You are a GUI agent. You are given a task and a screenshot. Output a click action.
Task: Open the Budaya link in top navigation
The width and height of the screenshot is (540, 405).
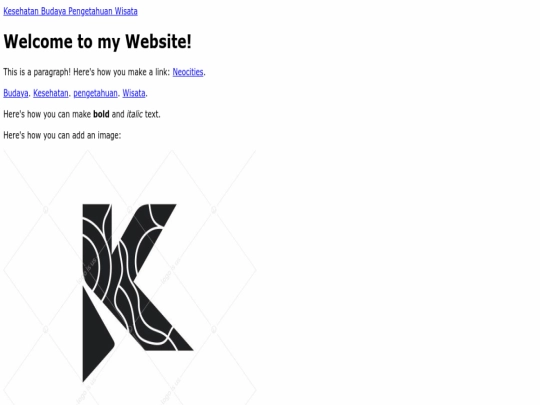click(53, 11)
